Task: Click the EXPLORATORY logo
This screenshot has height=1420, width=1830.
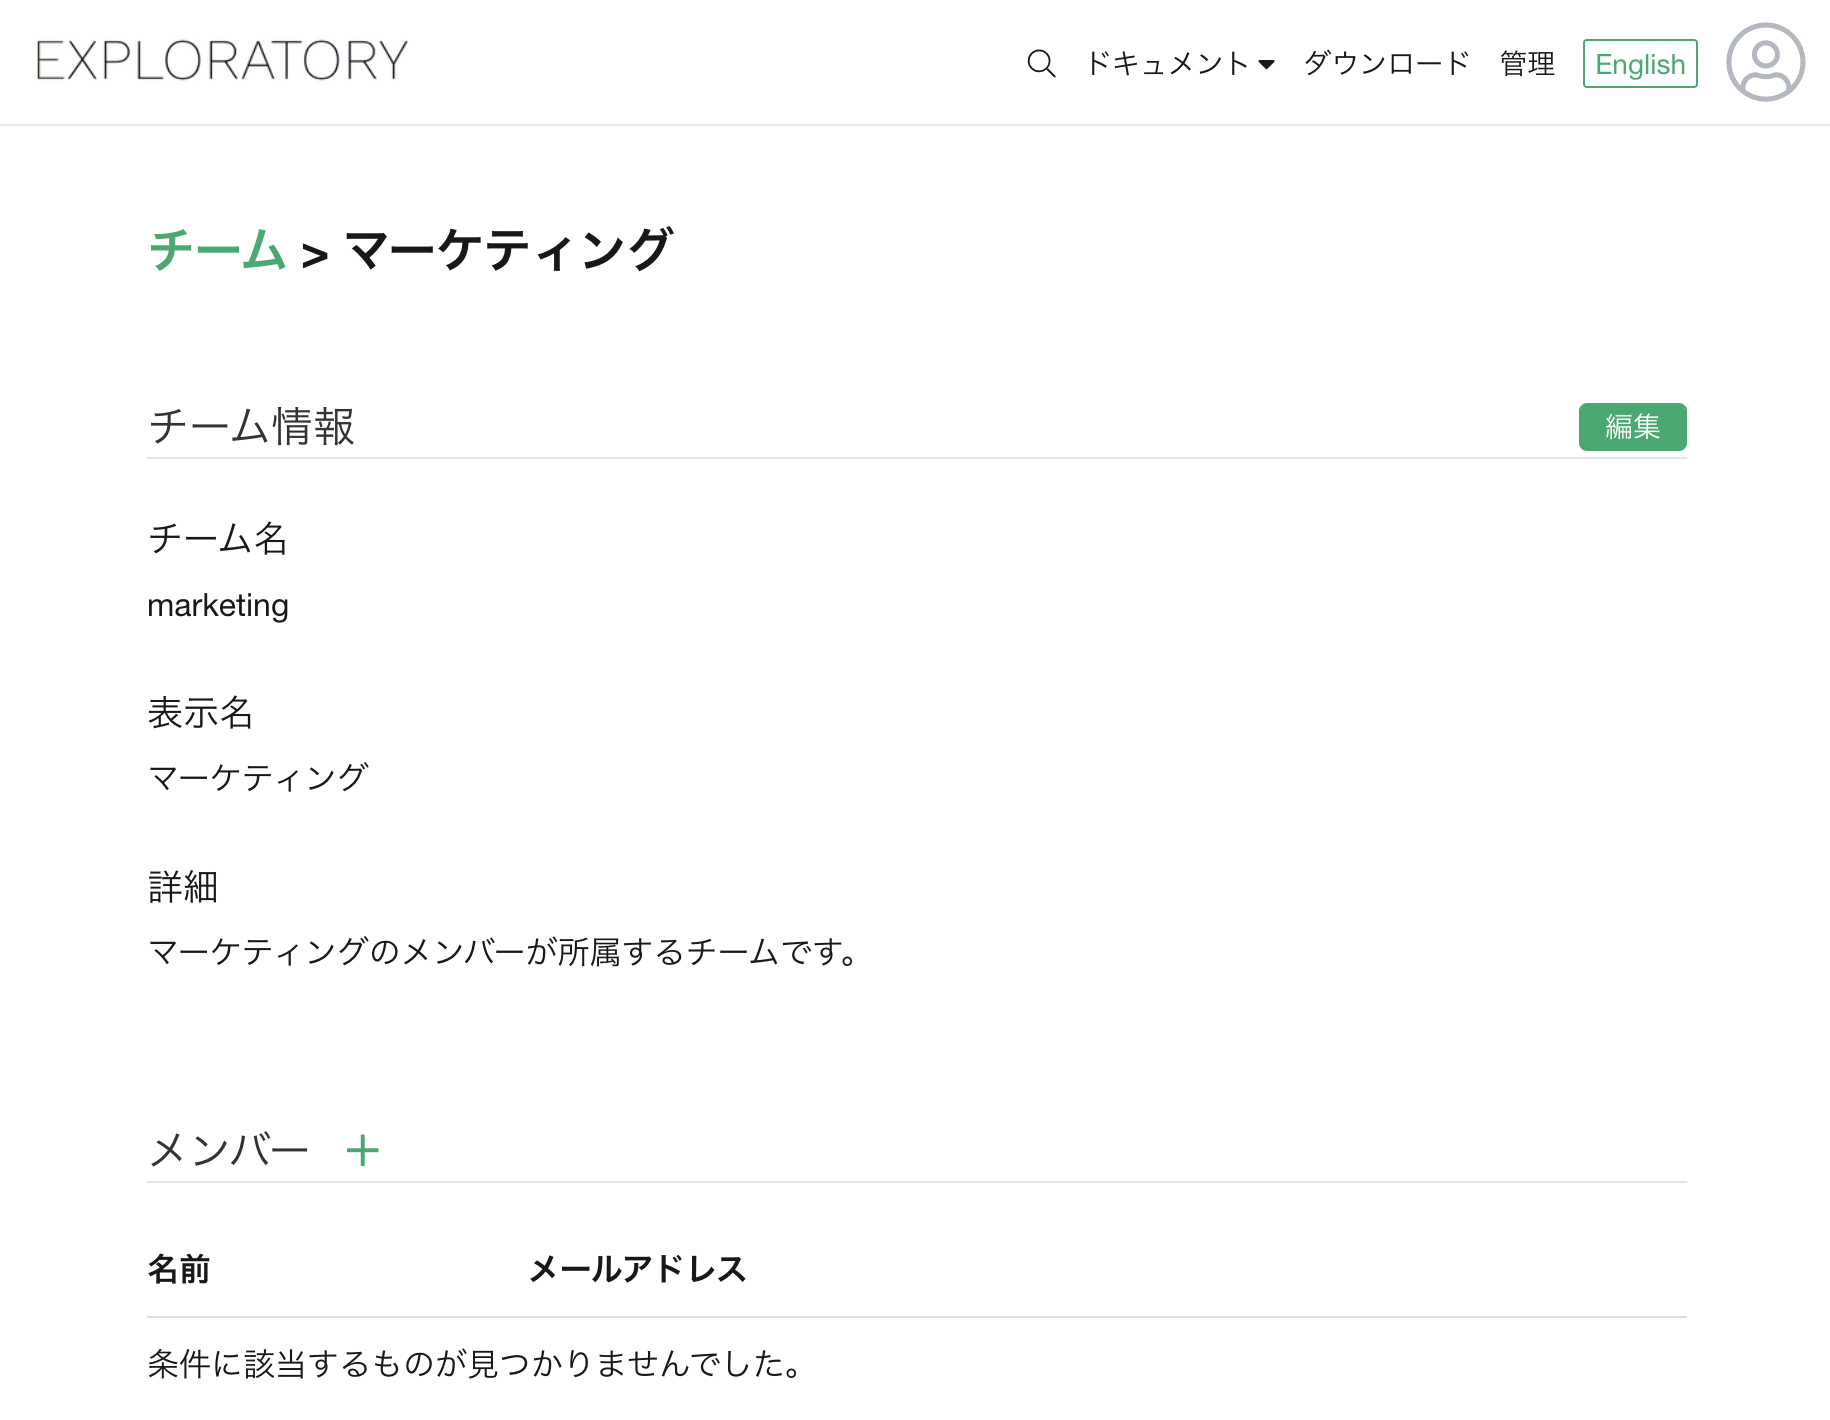Action: [x=222, y=61]
